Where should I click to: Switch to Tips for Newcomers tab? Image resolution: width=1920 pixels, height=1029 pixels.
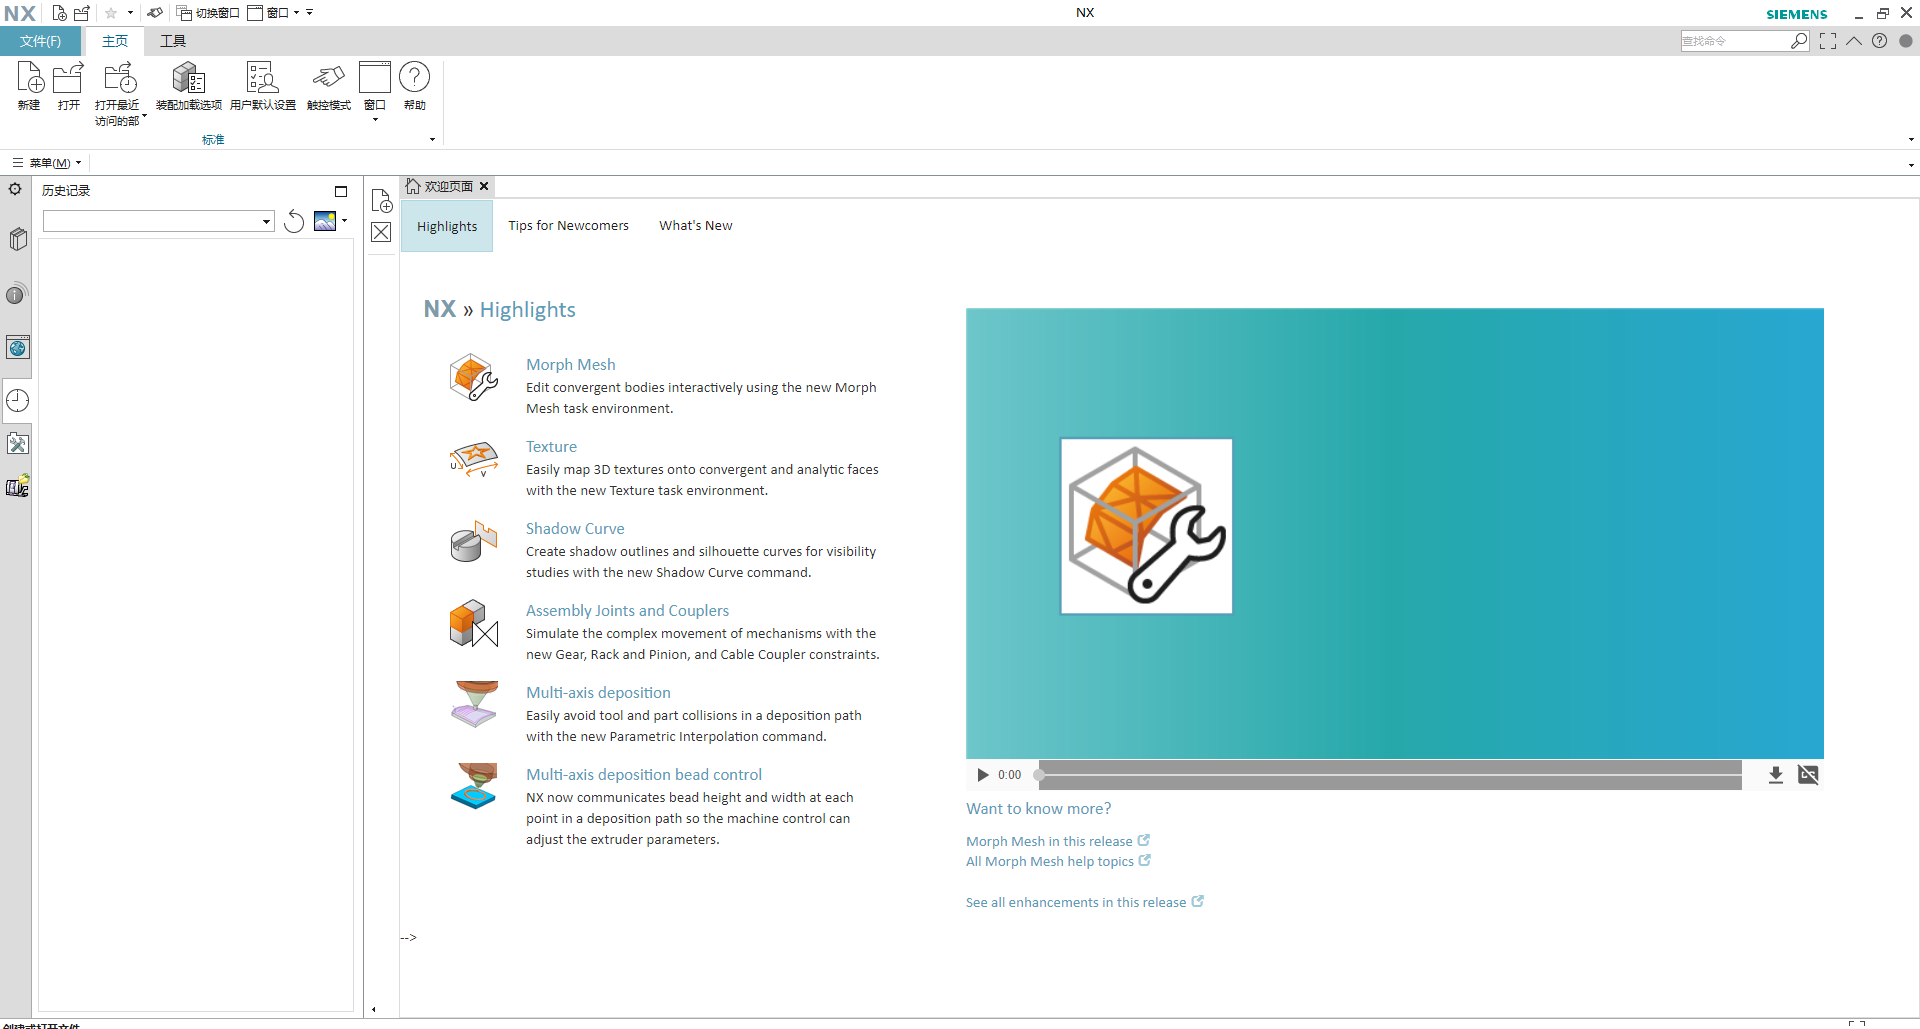pos(568,226)
